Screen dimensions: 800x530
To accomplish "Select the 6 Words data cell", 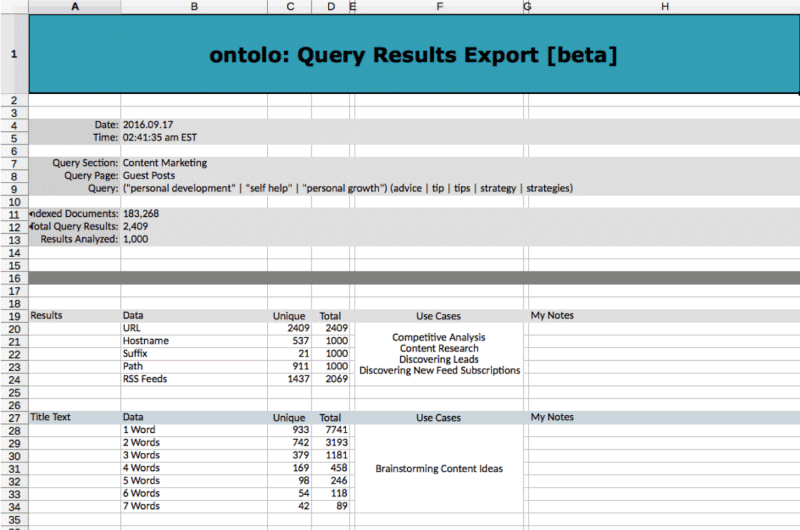I will coord(194,493).
